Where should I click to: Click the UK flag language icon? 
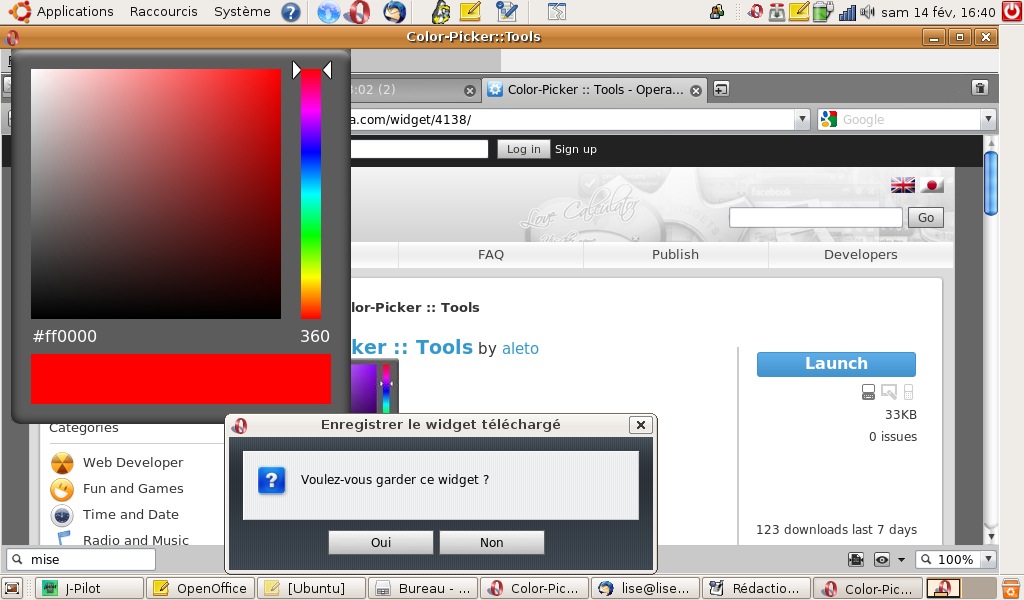902,185
